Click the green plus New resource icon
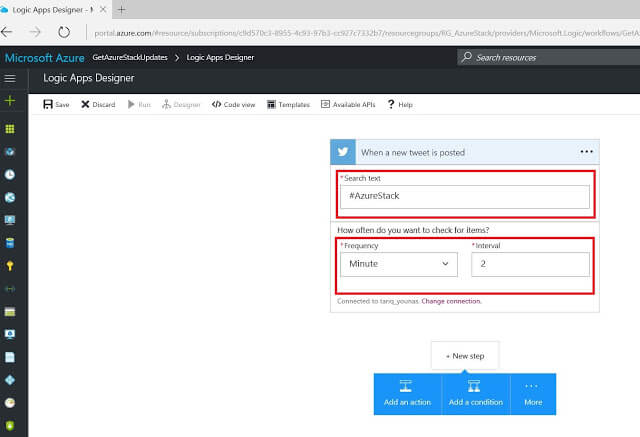This screenshot has height=437, width=640. pos(10,100)
